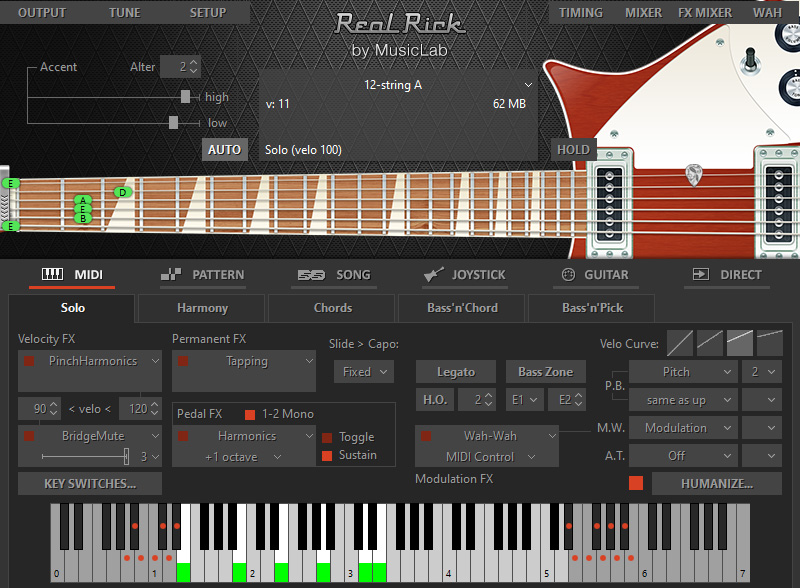Image resolution: width=800 pixels, height=588 pixels.
Task: Click the GUITAR mode circular icon
Action: [x=568, y=275]
